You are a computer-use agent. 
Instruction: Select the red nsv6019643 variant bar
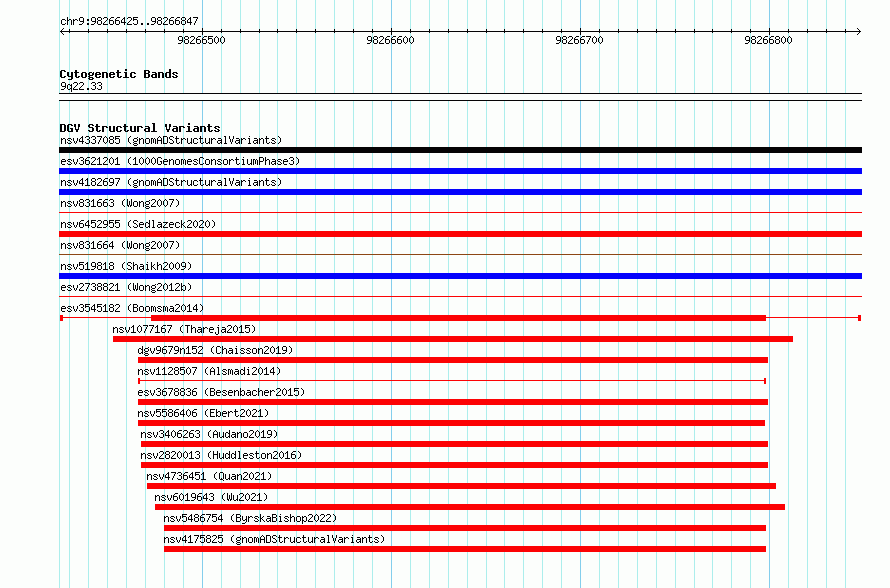[470, 507]
